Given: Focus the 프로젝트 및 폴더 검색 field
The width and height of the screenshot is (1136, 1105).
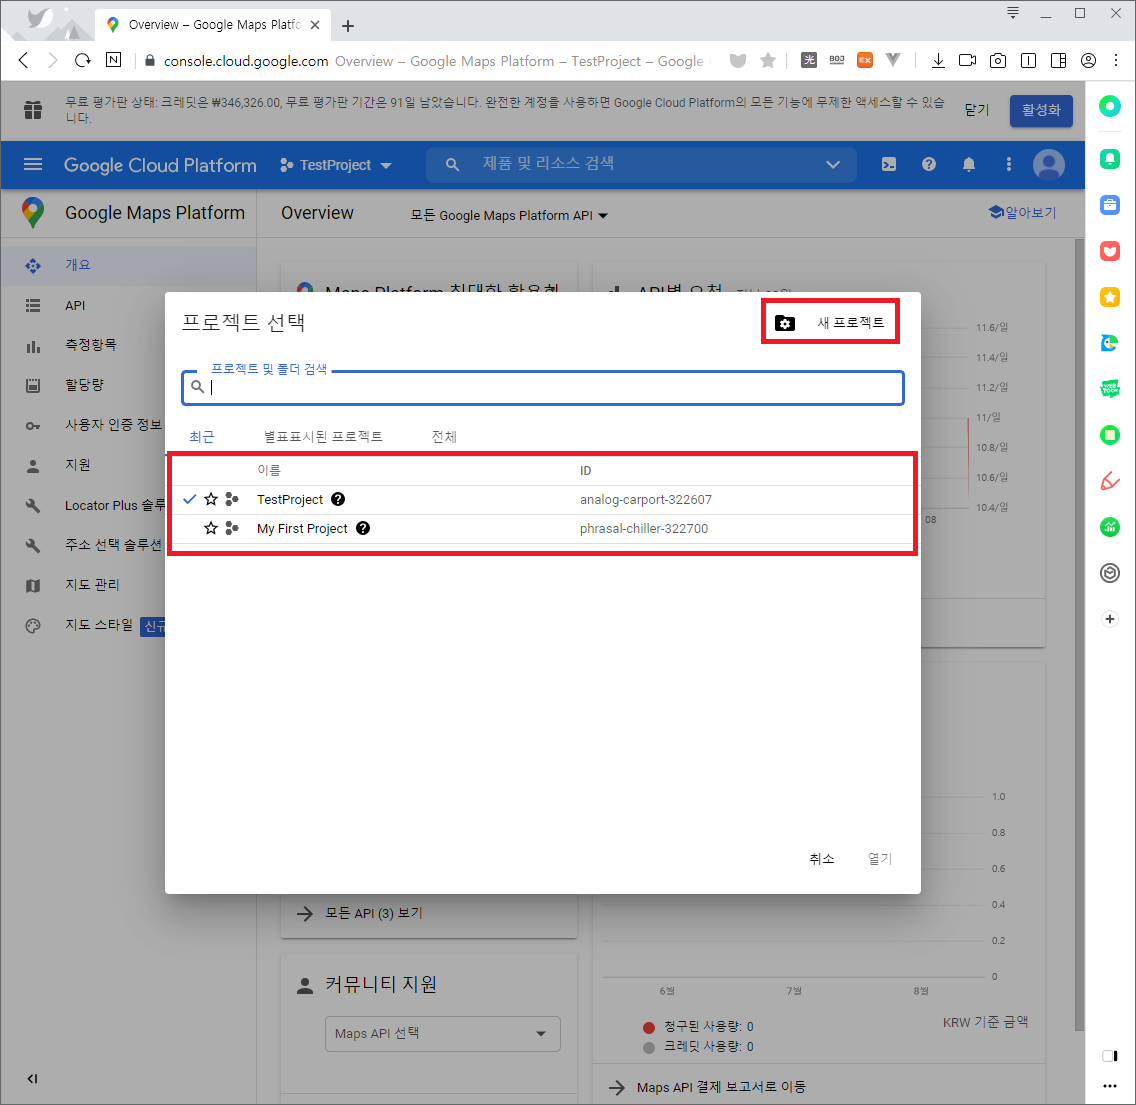Looking at the screenshot, I should (x=543, y=388).
